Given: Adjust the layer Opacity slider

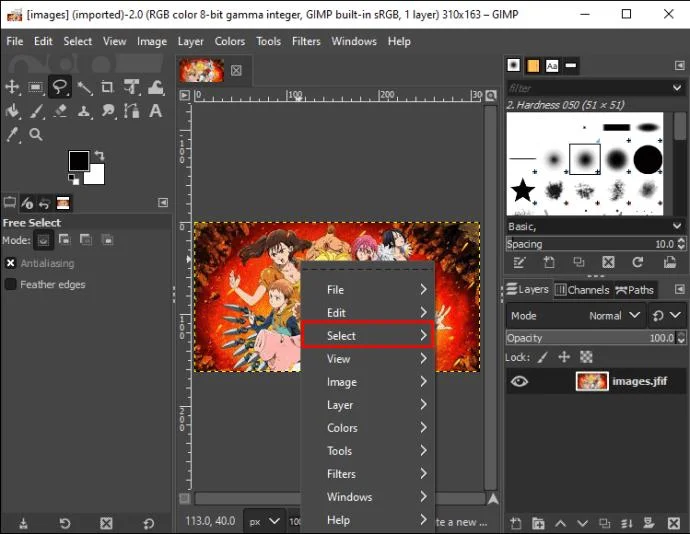Looking at the screenshot, I should click(x=591, y=338).
